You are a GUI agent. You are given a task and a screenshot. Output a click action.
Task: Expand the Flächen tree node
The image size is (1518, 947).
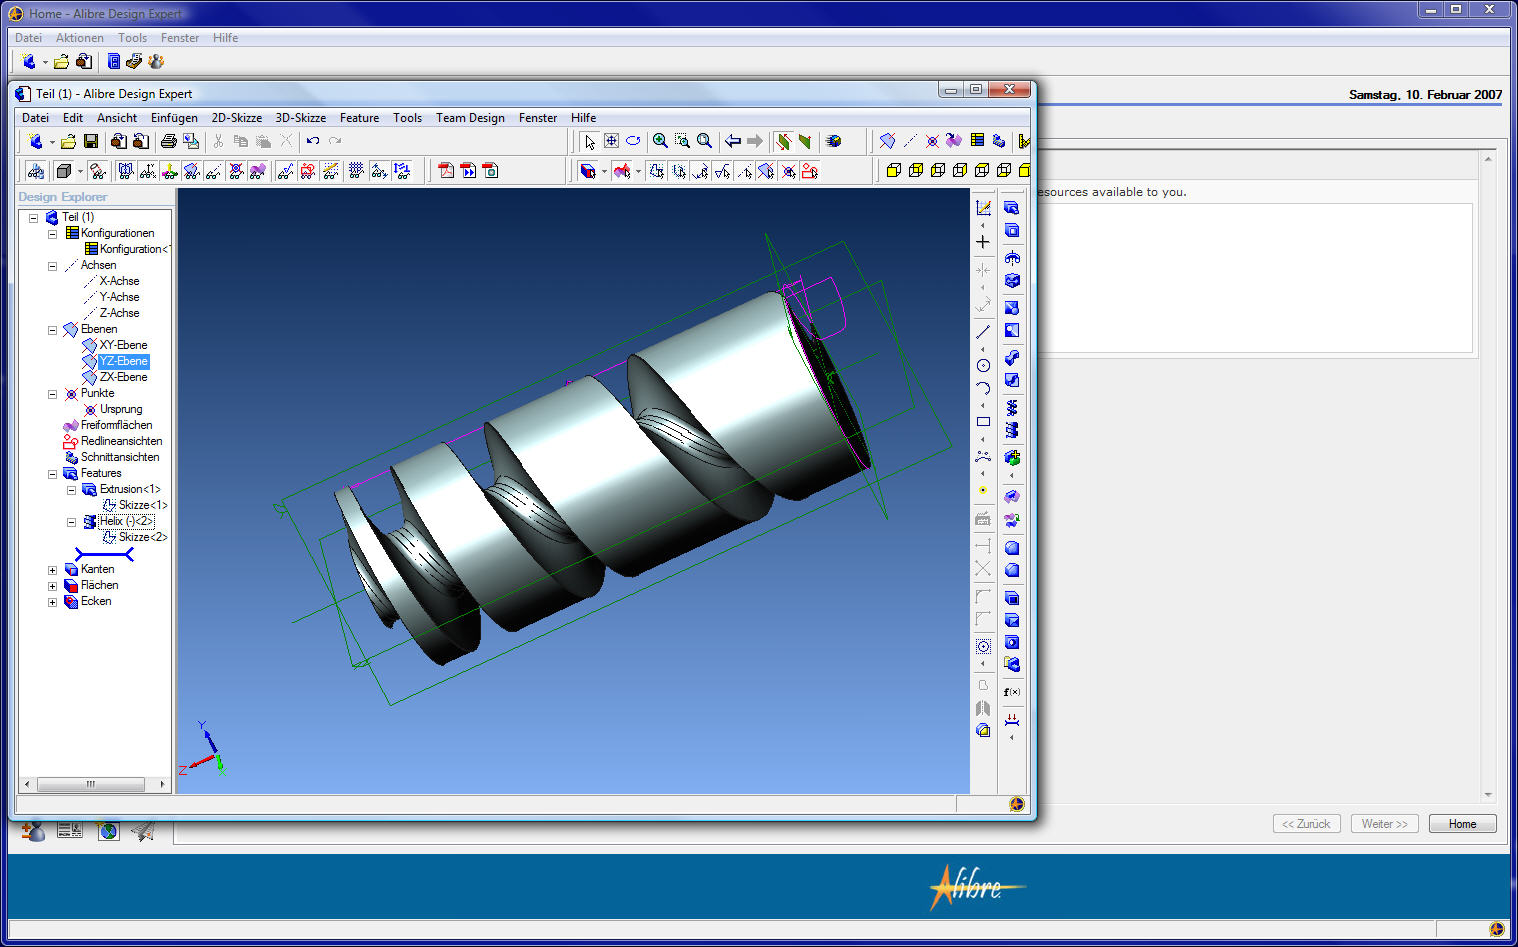pos(52,586)
